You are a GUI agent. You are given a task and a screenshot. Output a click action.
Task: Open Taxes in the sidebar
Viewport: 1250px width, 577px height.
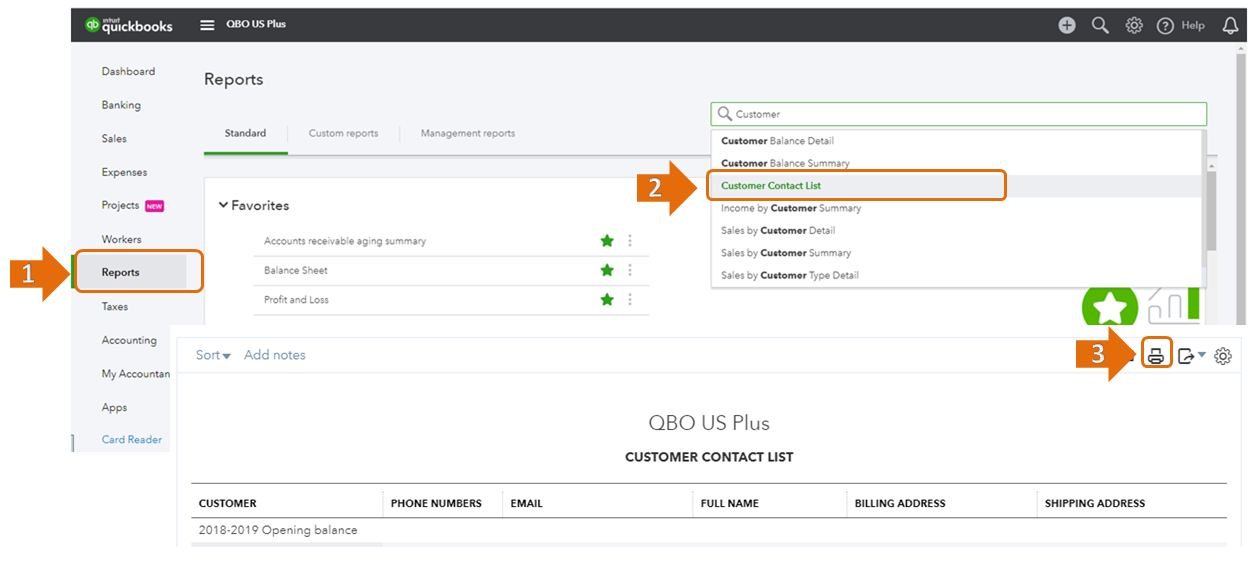pyautogui.click(x=115, y=306)
